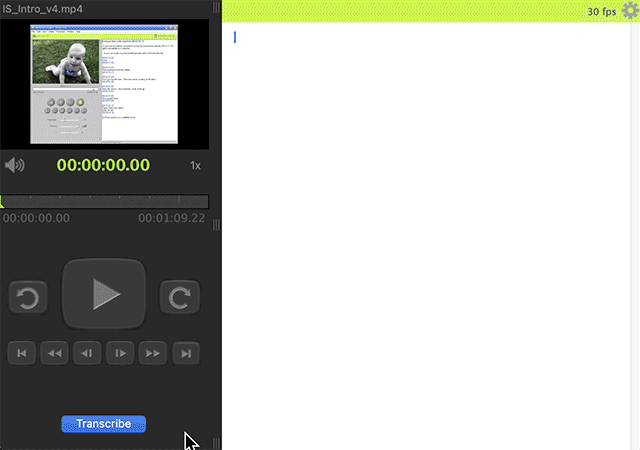Click the green current timecode display
The height and width of the screenshot is (450, 640).
tap(103, 165)
